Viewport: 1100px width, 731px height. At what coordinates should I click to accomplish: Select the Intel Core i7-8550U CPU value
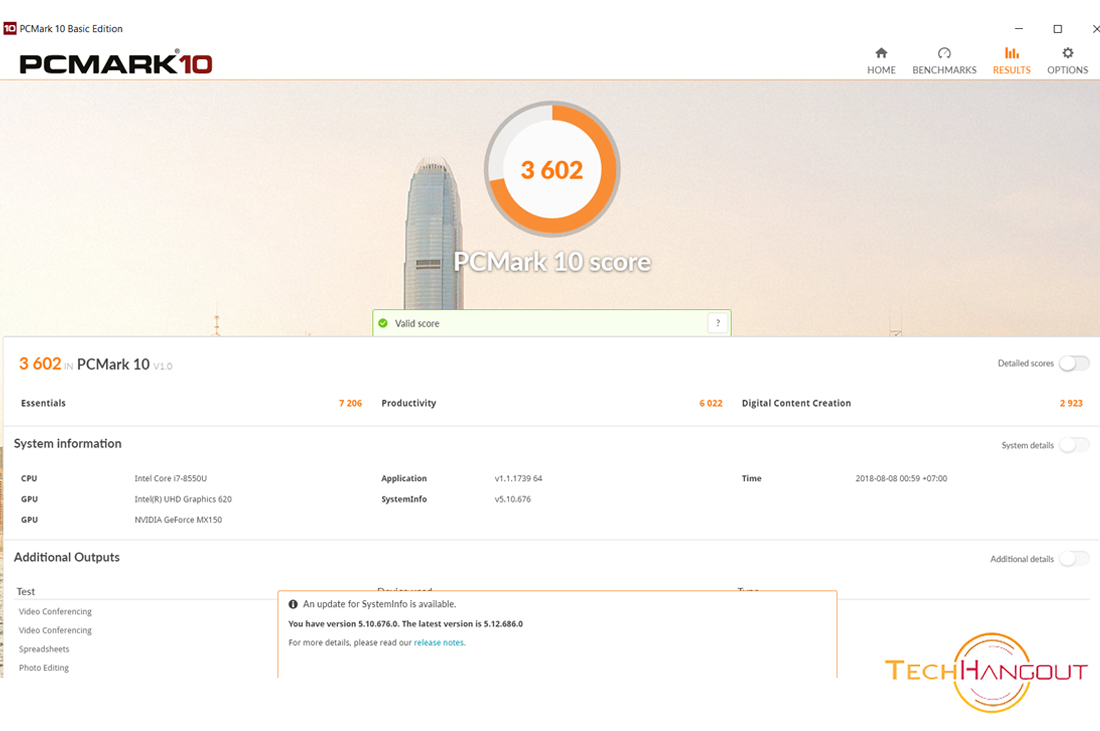[x=170, y=478]
